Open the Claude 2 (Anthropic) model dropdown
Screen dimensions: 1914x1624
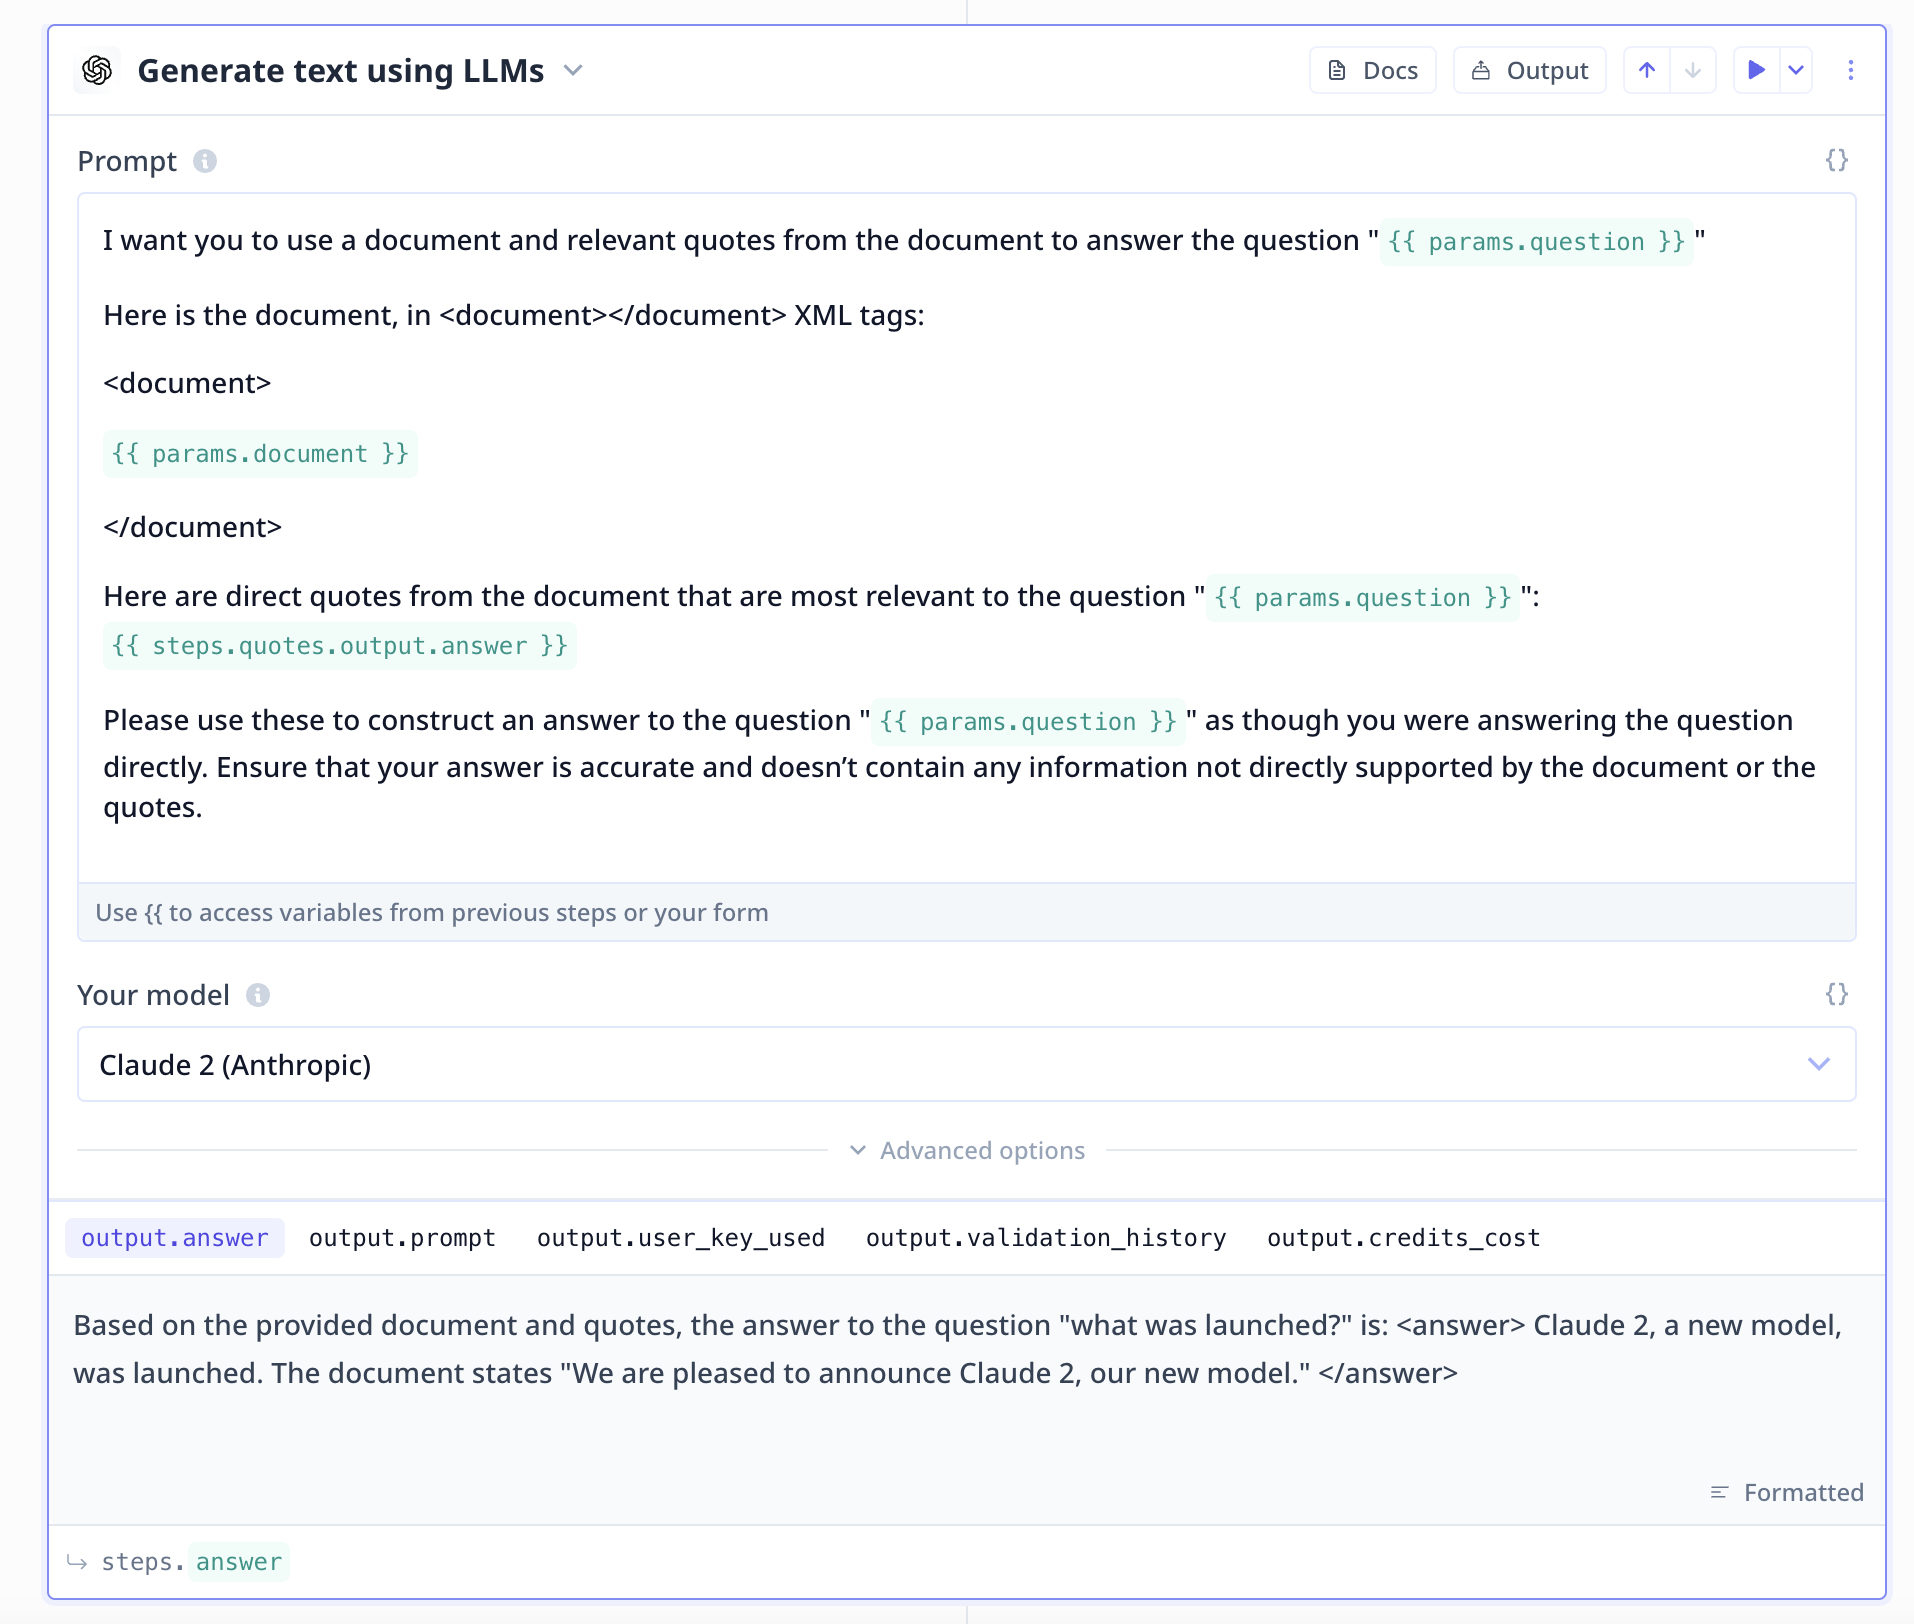[x=966, y=1064]
